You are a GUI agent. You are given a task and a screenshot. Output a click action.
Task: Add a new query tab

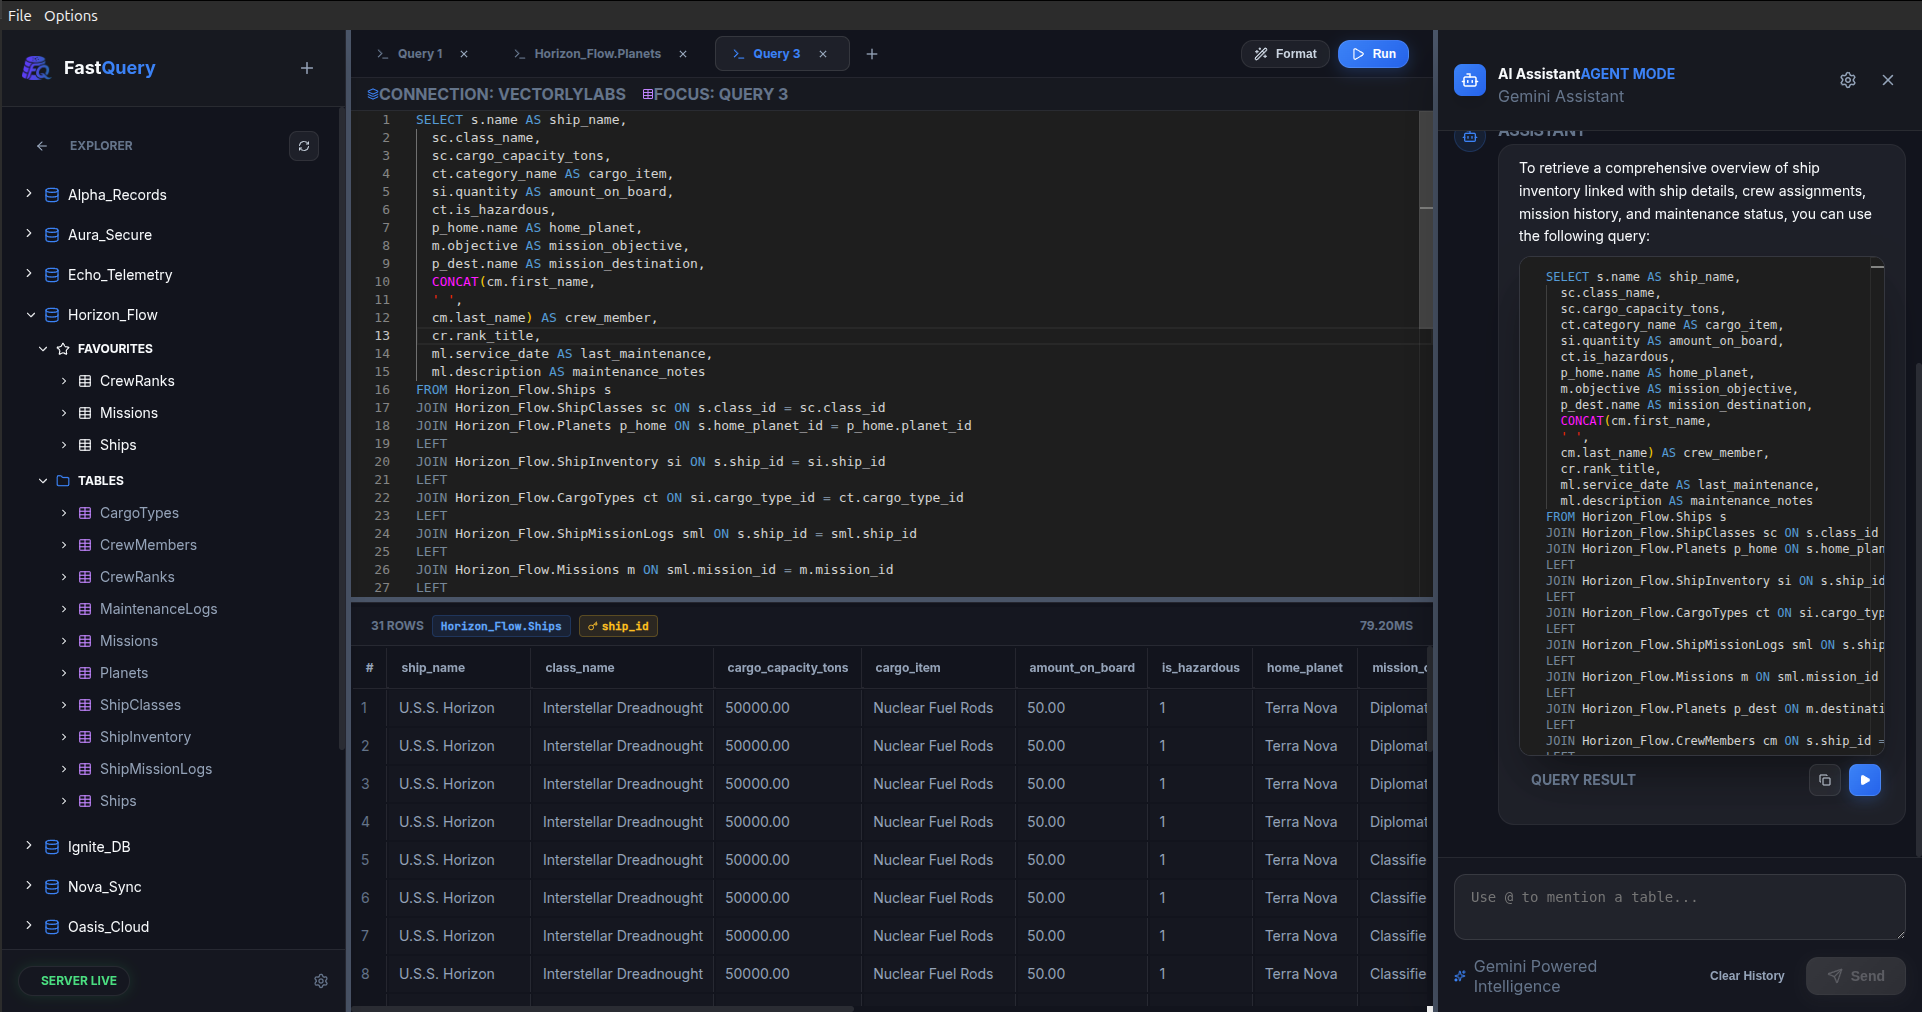pos(872,54)
